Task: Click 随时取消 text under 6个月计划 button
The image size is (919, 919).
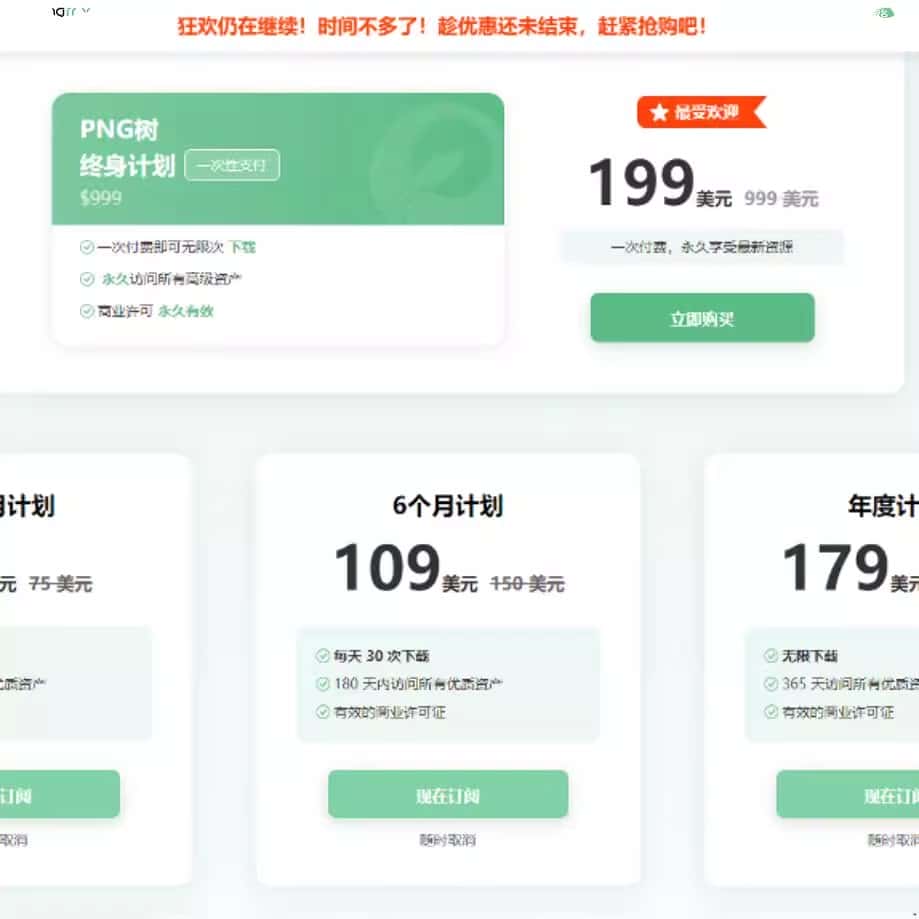Action: click(448, 840)
